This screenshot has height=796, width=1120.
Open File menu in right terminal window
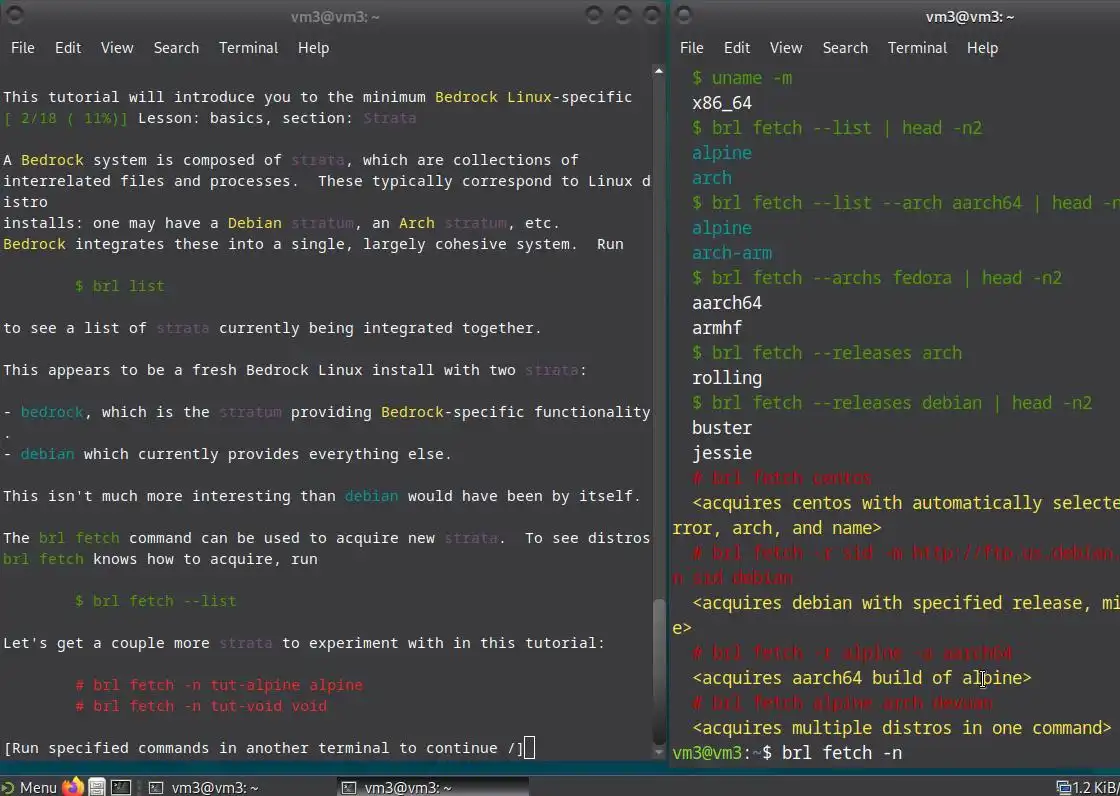[x=691, y=48]
